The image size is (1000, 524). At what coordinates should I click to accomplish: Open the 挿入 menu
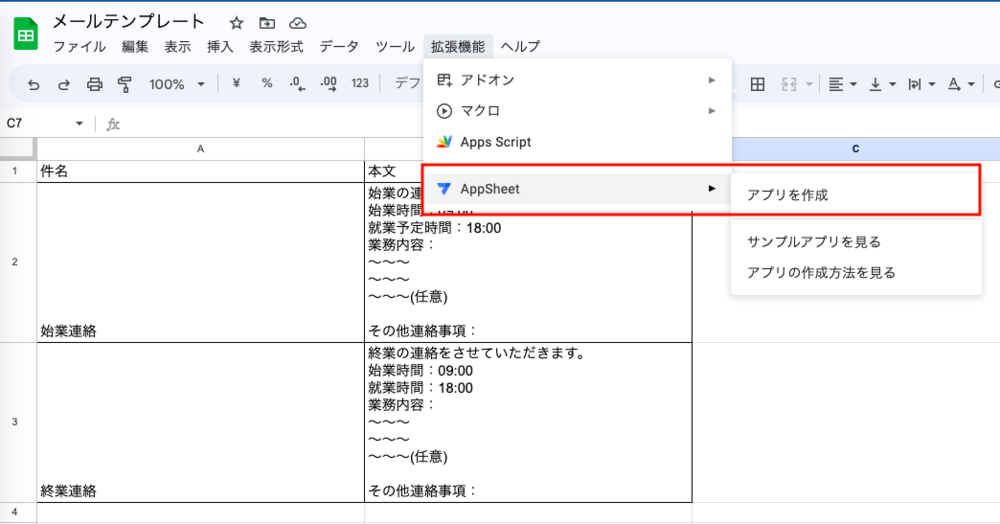[x=220, y=47]
